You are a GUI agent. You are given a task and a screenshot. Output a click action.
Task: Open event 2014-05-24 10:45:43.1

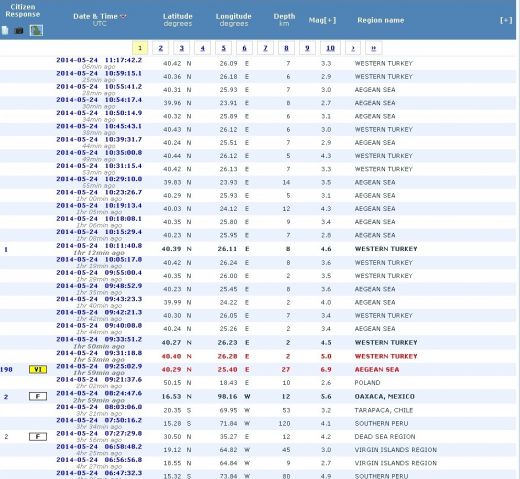[x=99, y=126]
